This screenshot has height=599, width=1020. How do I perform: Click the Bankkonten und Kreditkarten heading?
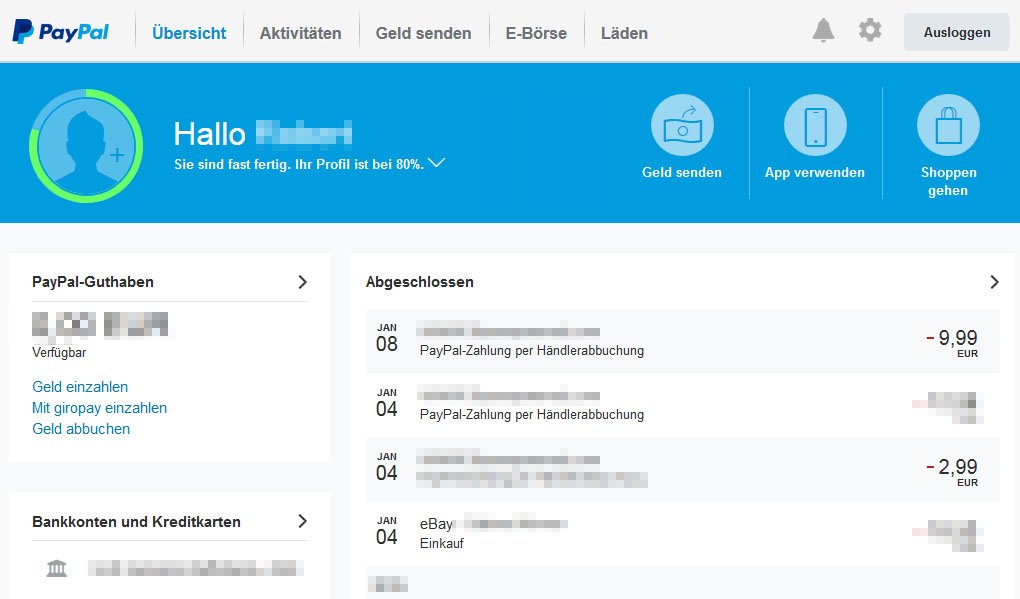click(x=137, y=522)
